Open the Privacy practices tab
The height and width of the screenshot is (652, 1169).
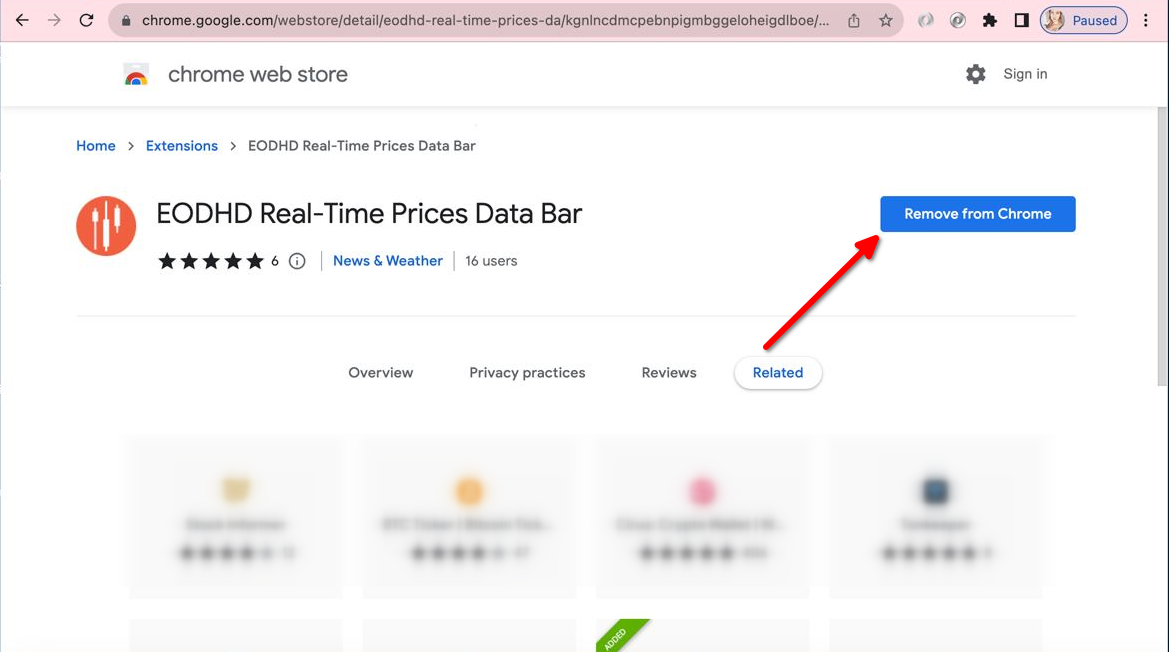pos(527,373)
